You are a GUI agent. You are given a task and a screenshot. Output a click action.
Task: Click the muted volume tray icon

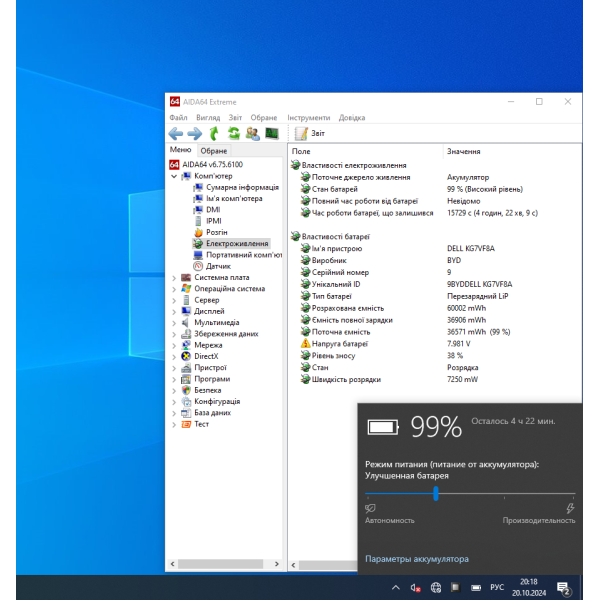[x=415, y=587]
